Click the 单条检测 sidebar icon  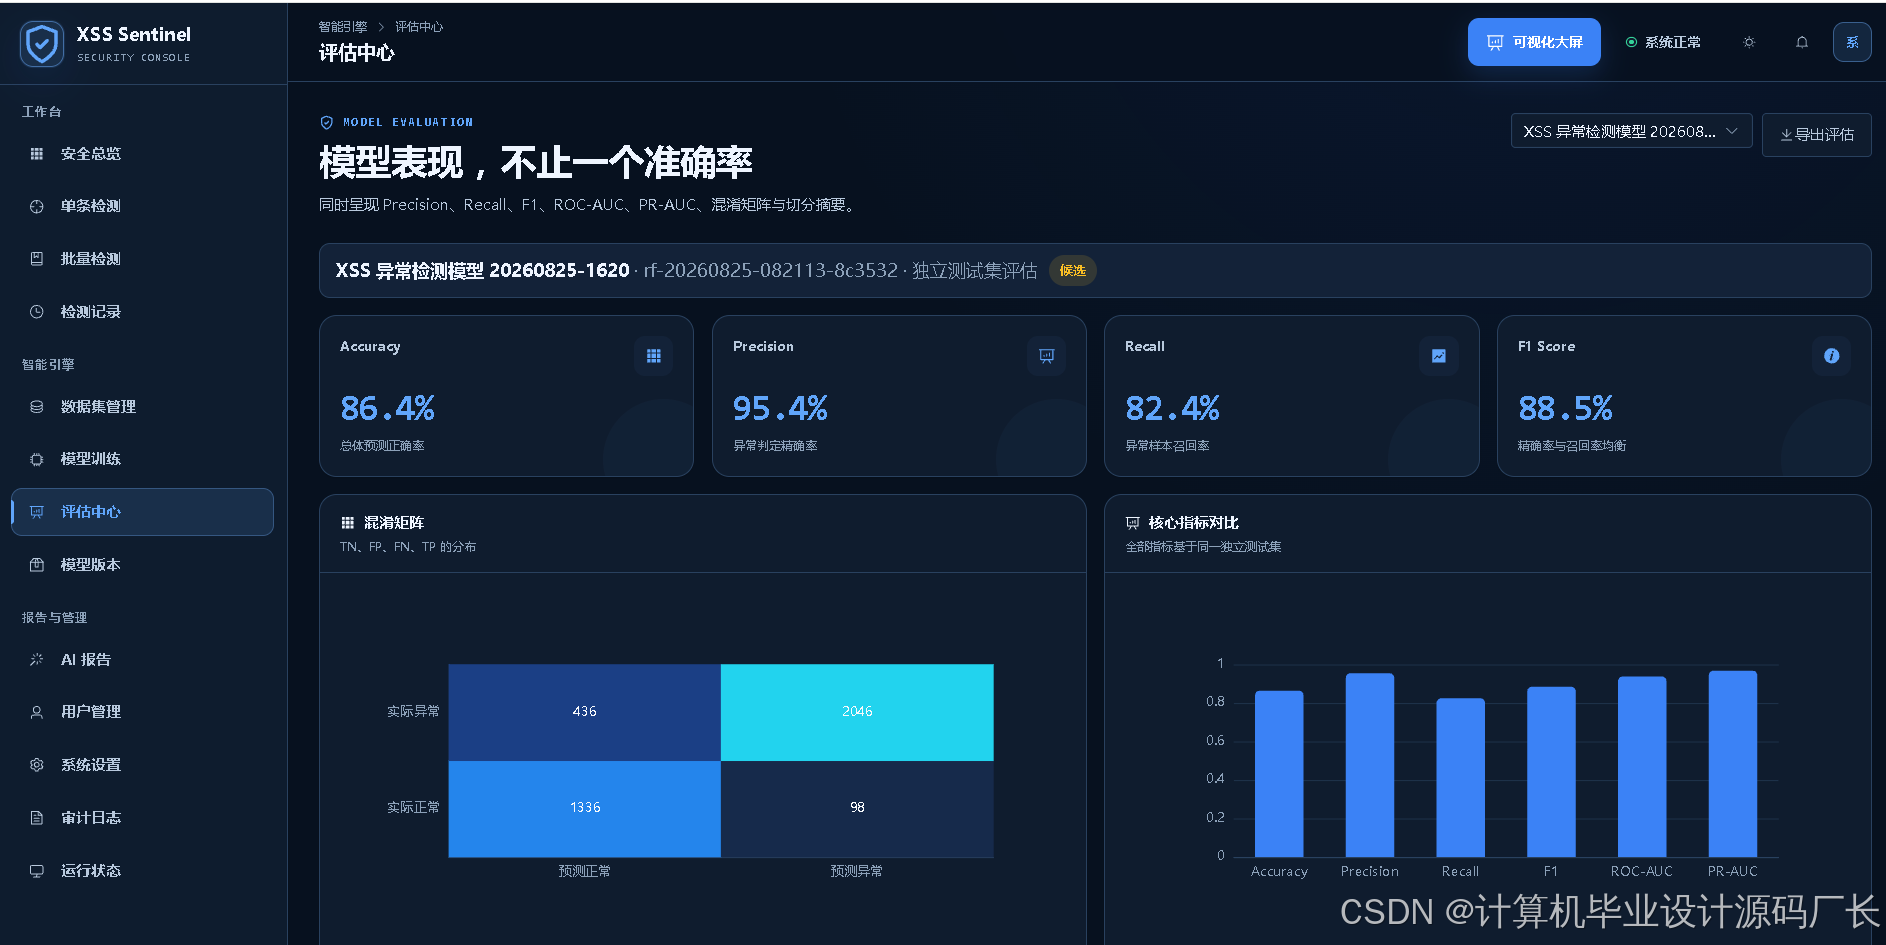[x=37, y=206]
